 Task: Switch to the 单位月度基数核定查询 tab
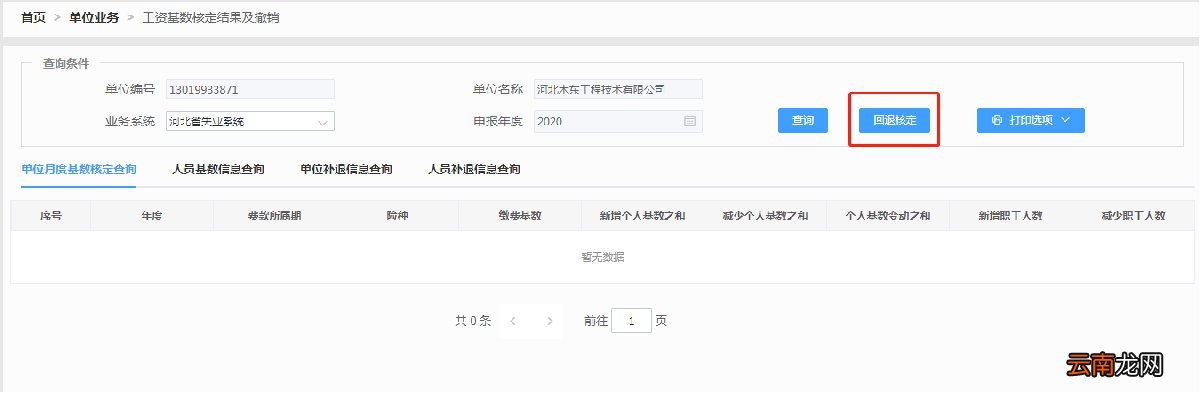79,169
